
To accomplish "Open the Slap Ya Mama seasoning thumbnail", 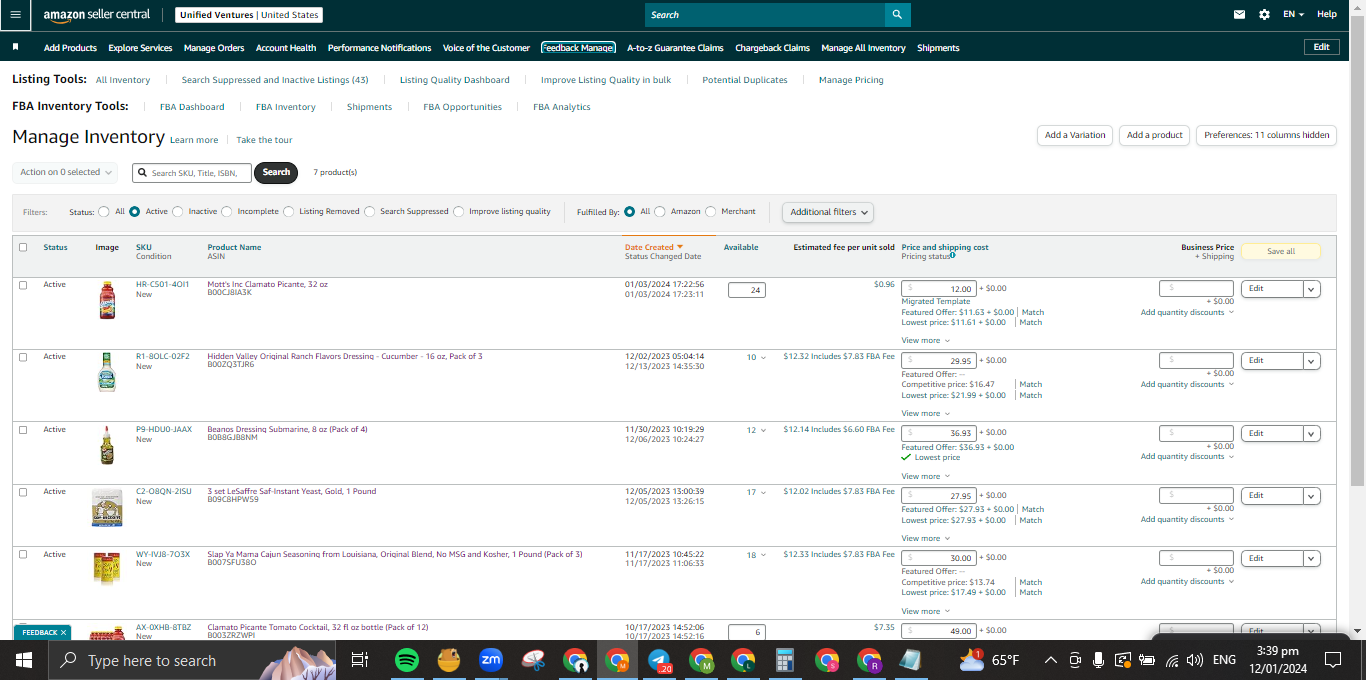I will pos(107,568).
